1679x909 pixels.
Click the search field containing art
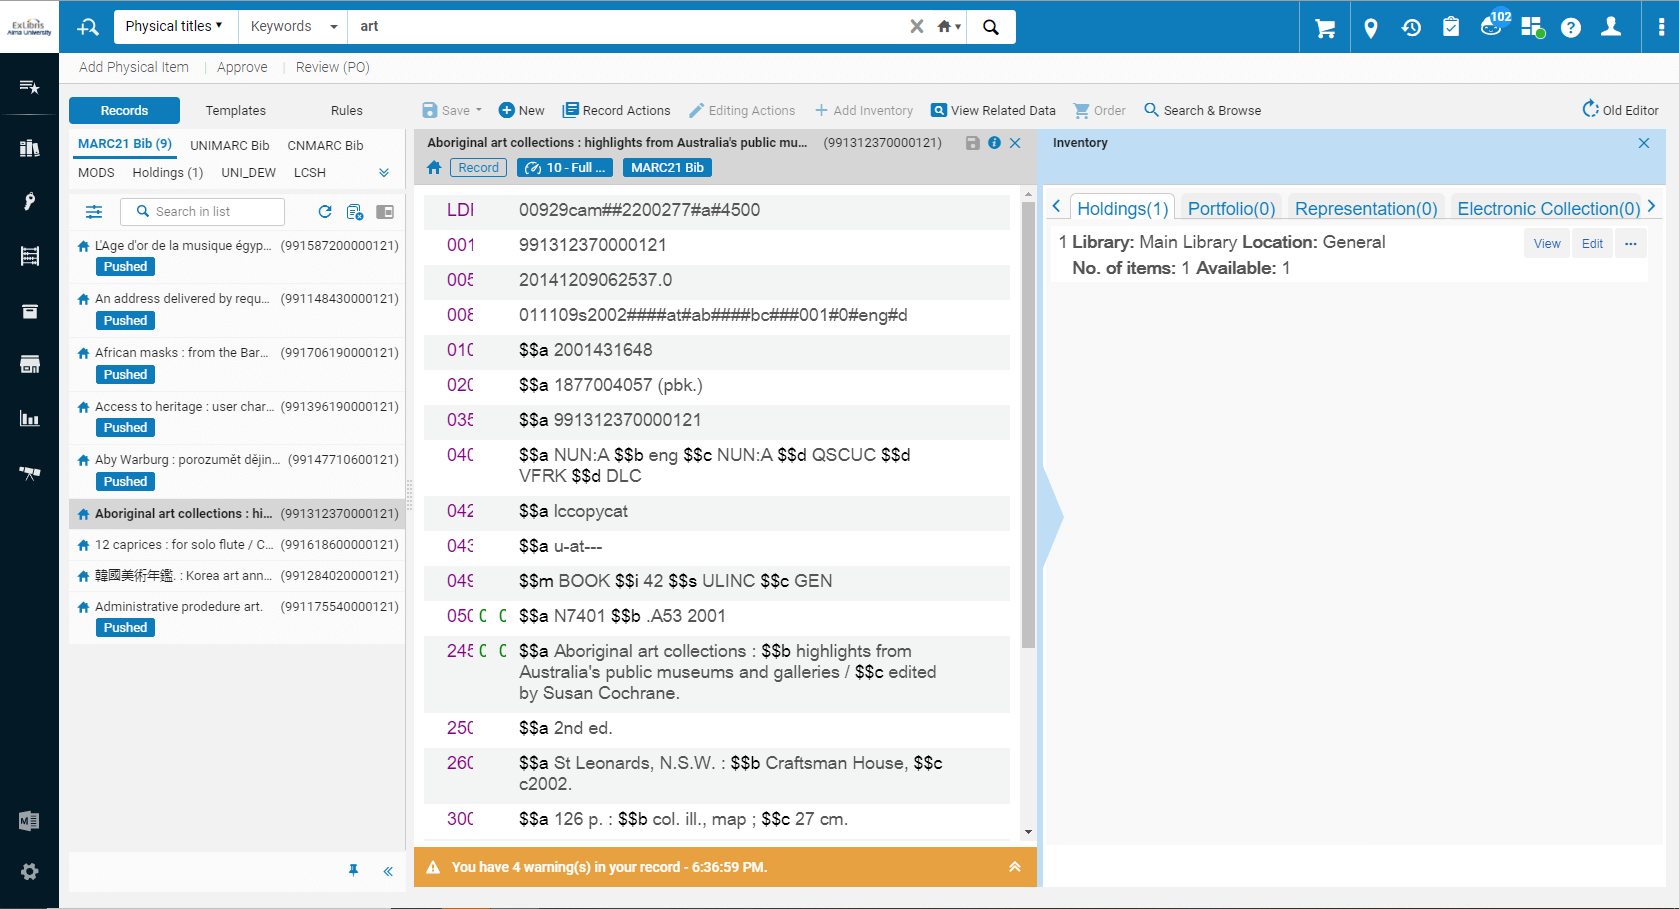tap(600, 26)
